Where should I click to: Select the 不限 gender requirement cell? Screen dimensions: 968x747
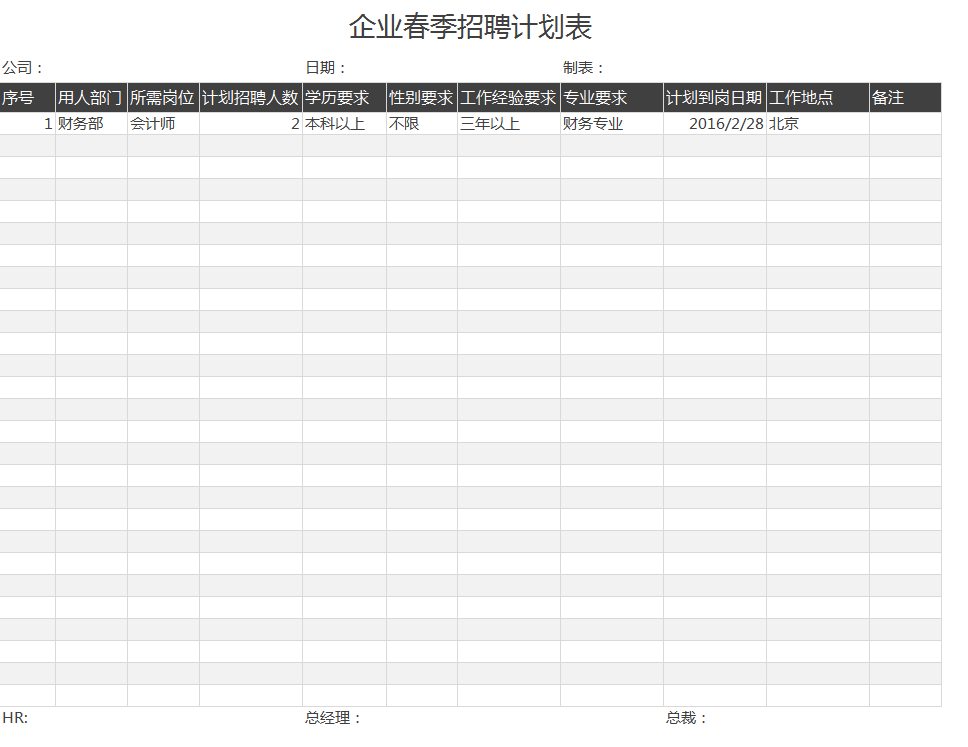[422, 124]
